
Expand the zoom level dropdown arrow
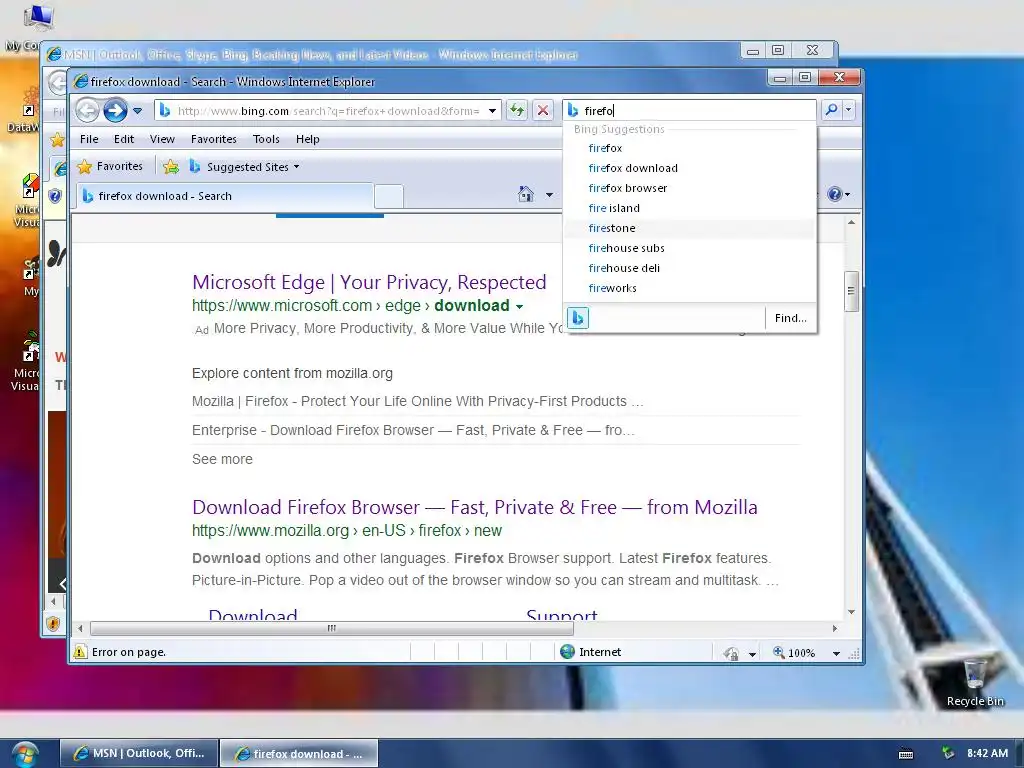click(x=836, y=653)
